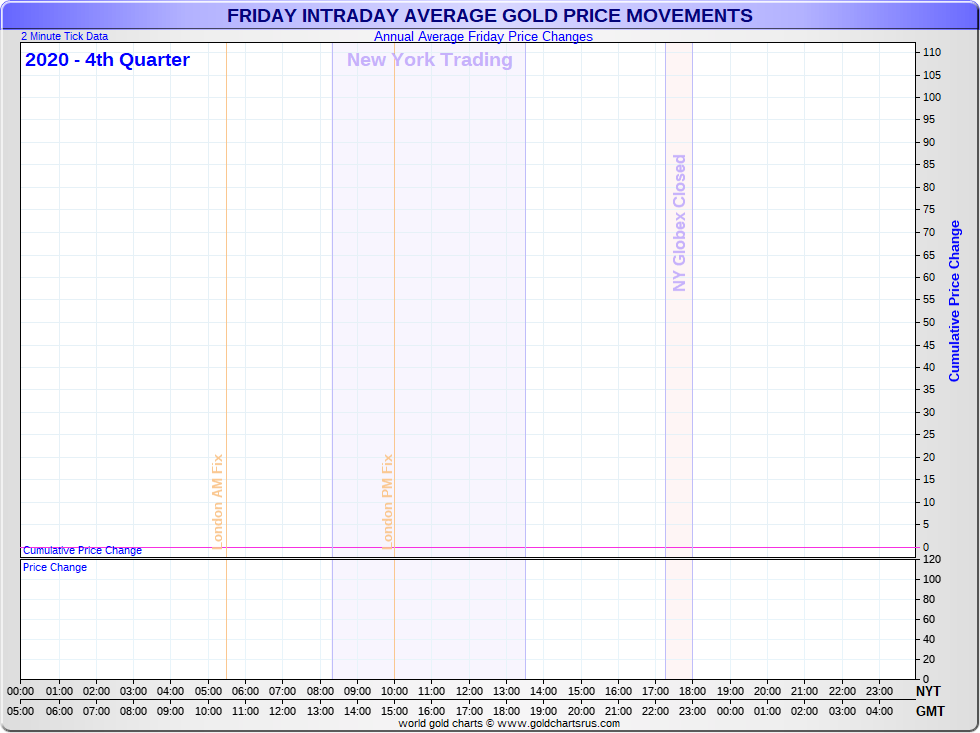Click the small 'Cumulative Price Change' panel label

[82, 551]
